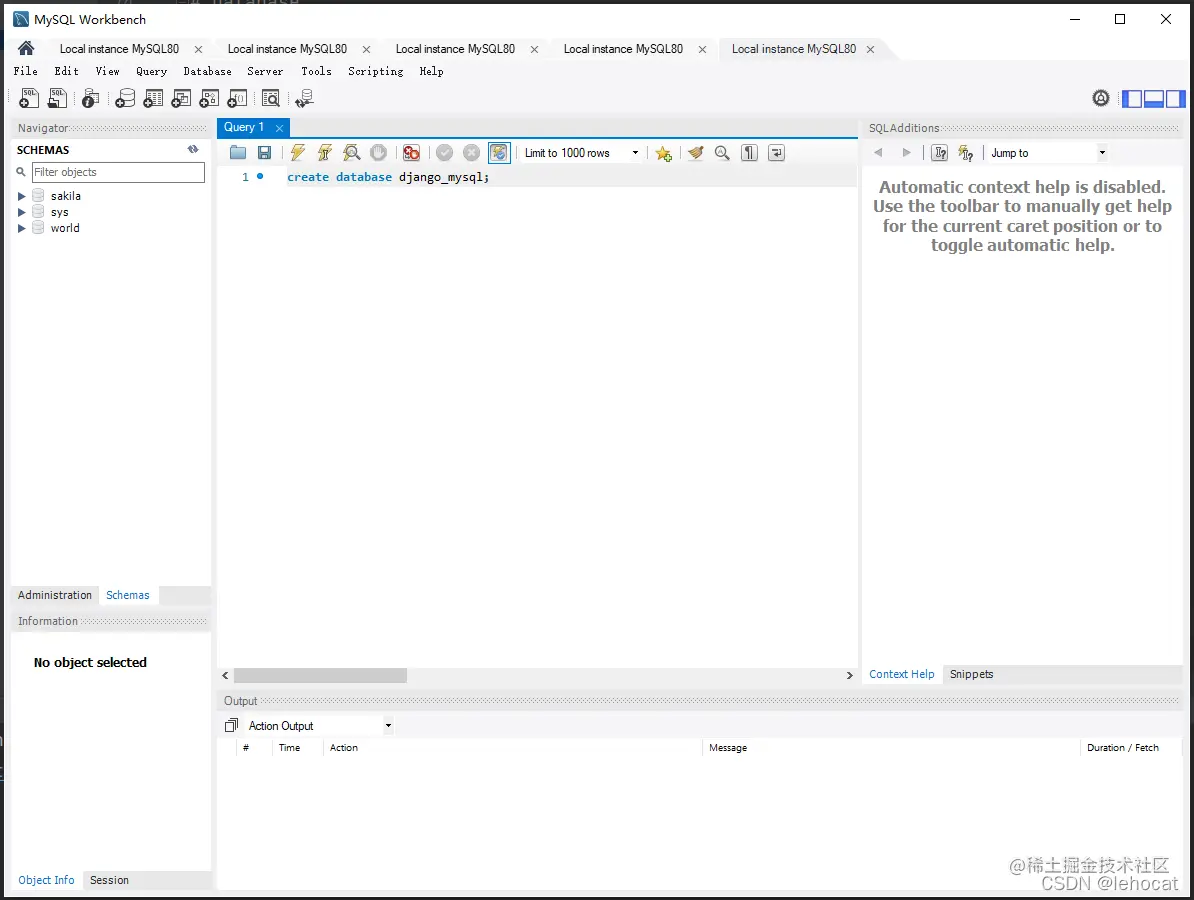Create a new stored procedure icon
1194x900 pixels.
[x=209, y=98]
